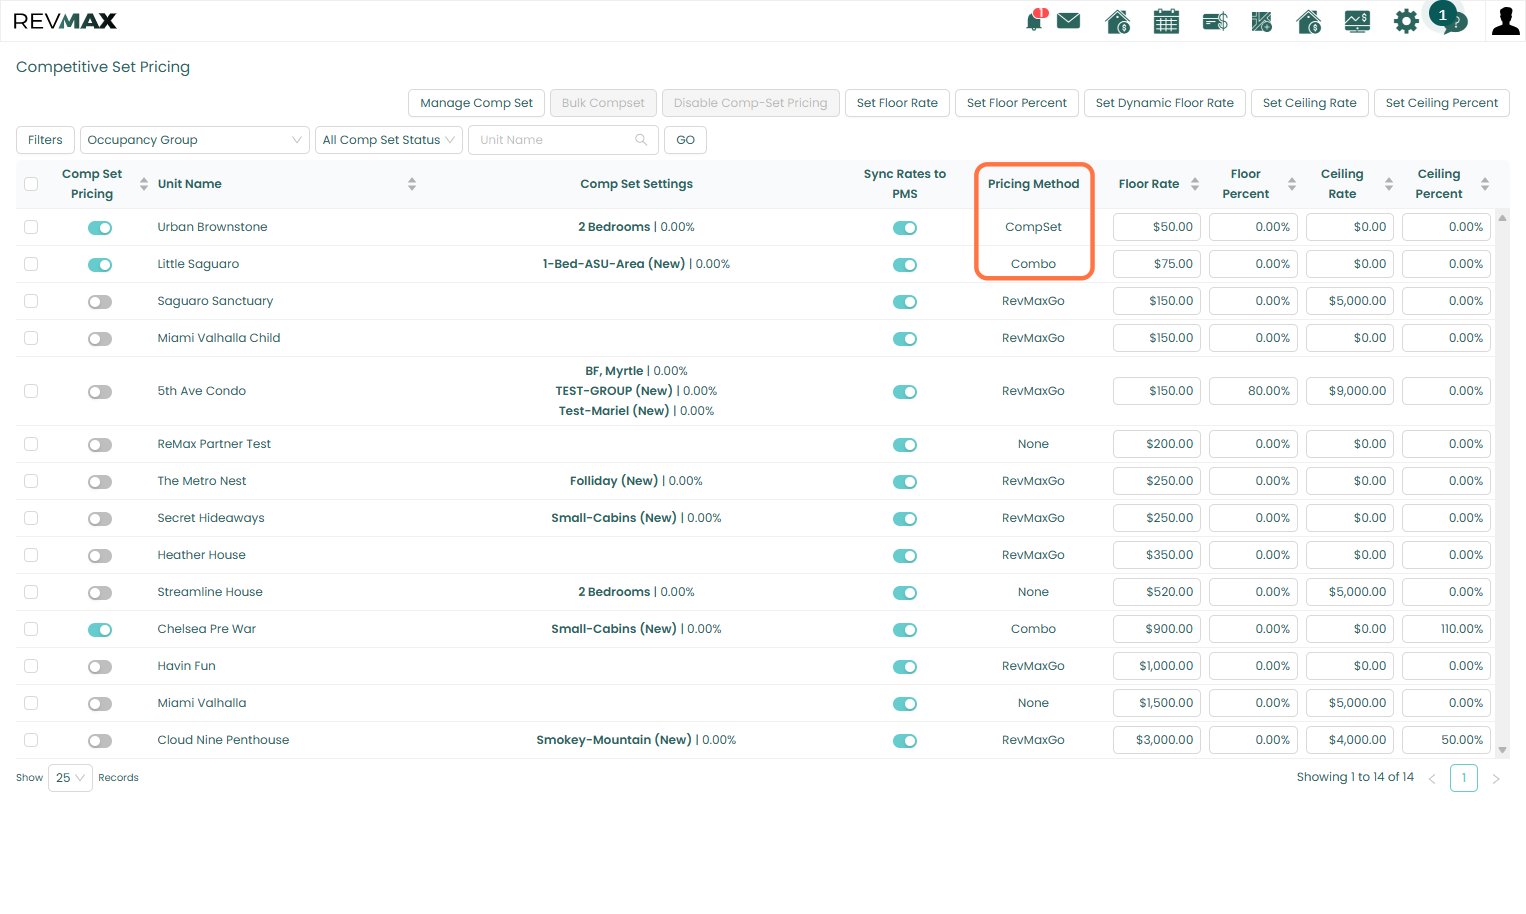Click Disable Comp-Set Pricing button

tap(750, 103)
